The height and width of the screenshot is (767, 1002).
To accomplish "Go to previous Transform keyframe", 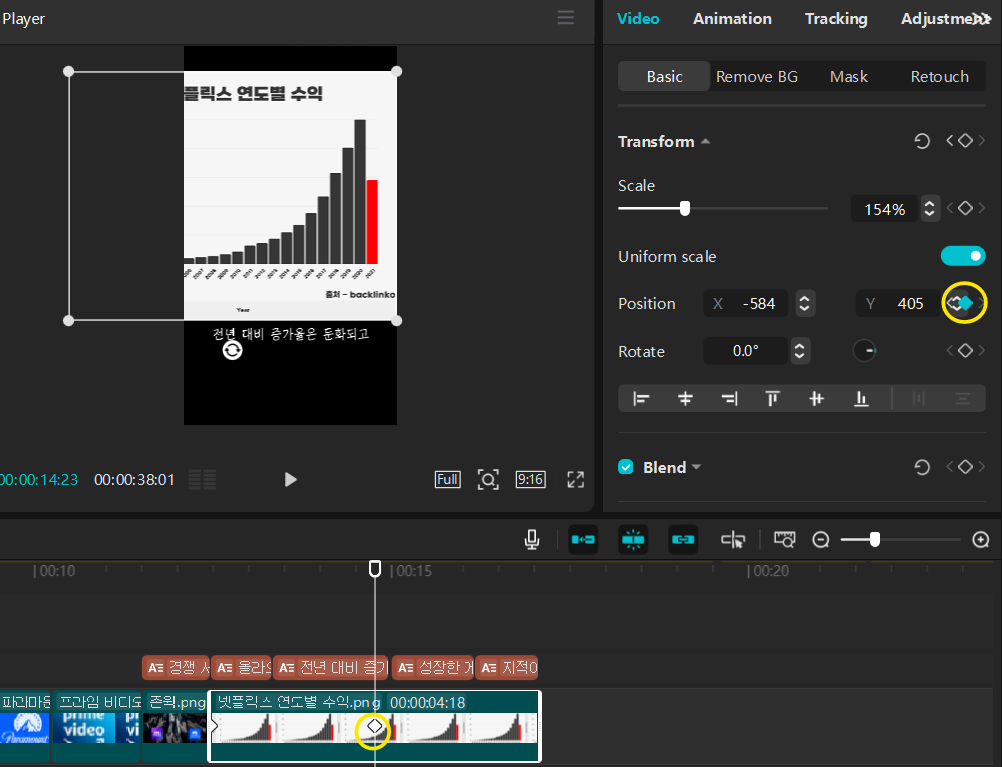I will click(x=950, y=141).
